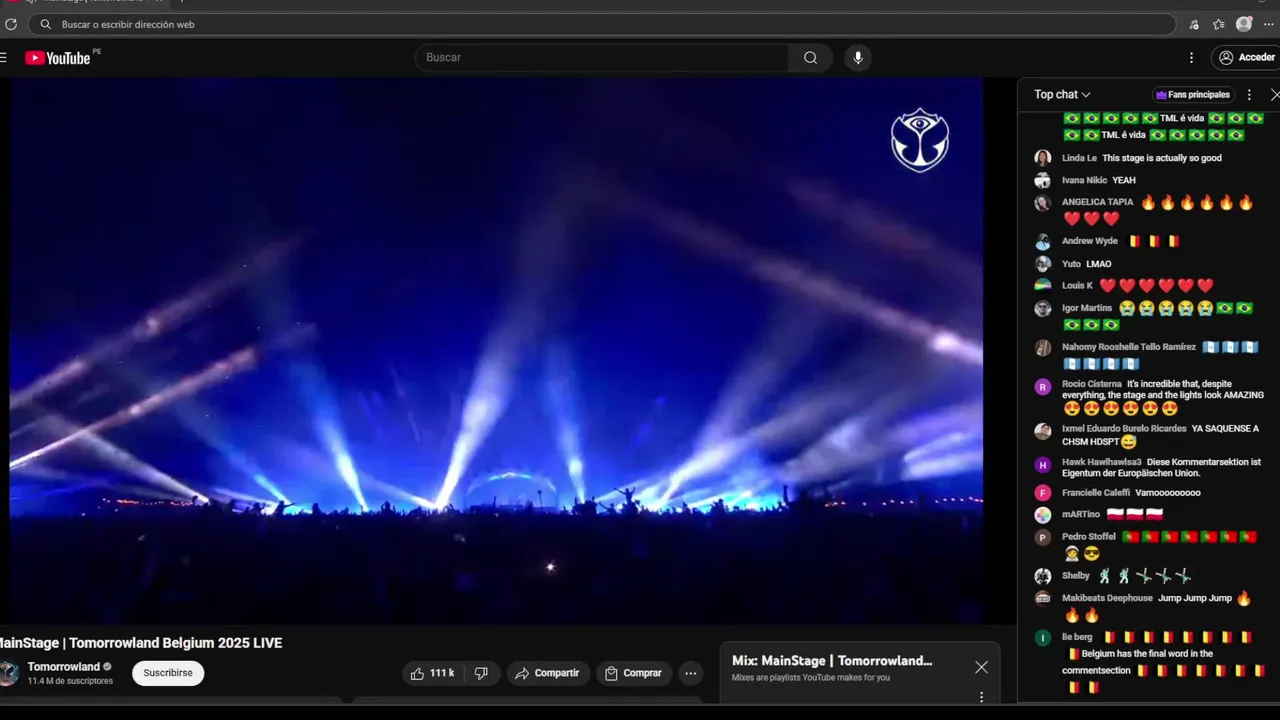1280x720 pixels.
Task: Dislike the video with the thumbs-down
Action: click(481, 673)
